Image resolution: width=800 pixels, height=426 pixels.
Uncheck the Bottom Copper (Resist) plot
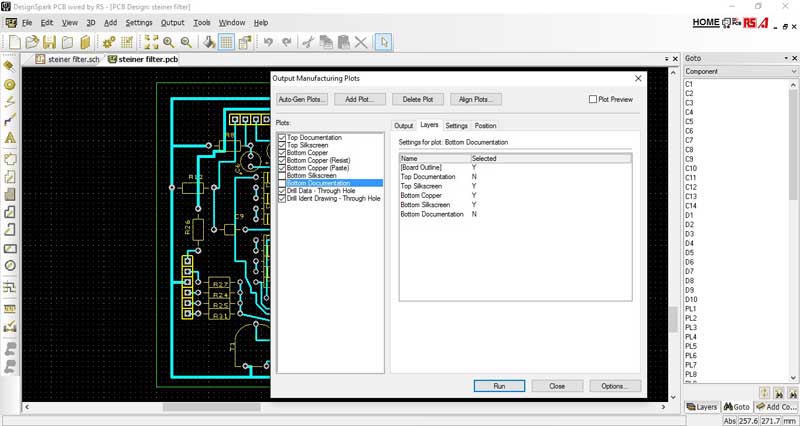coord(282,160)
